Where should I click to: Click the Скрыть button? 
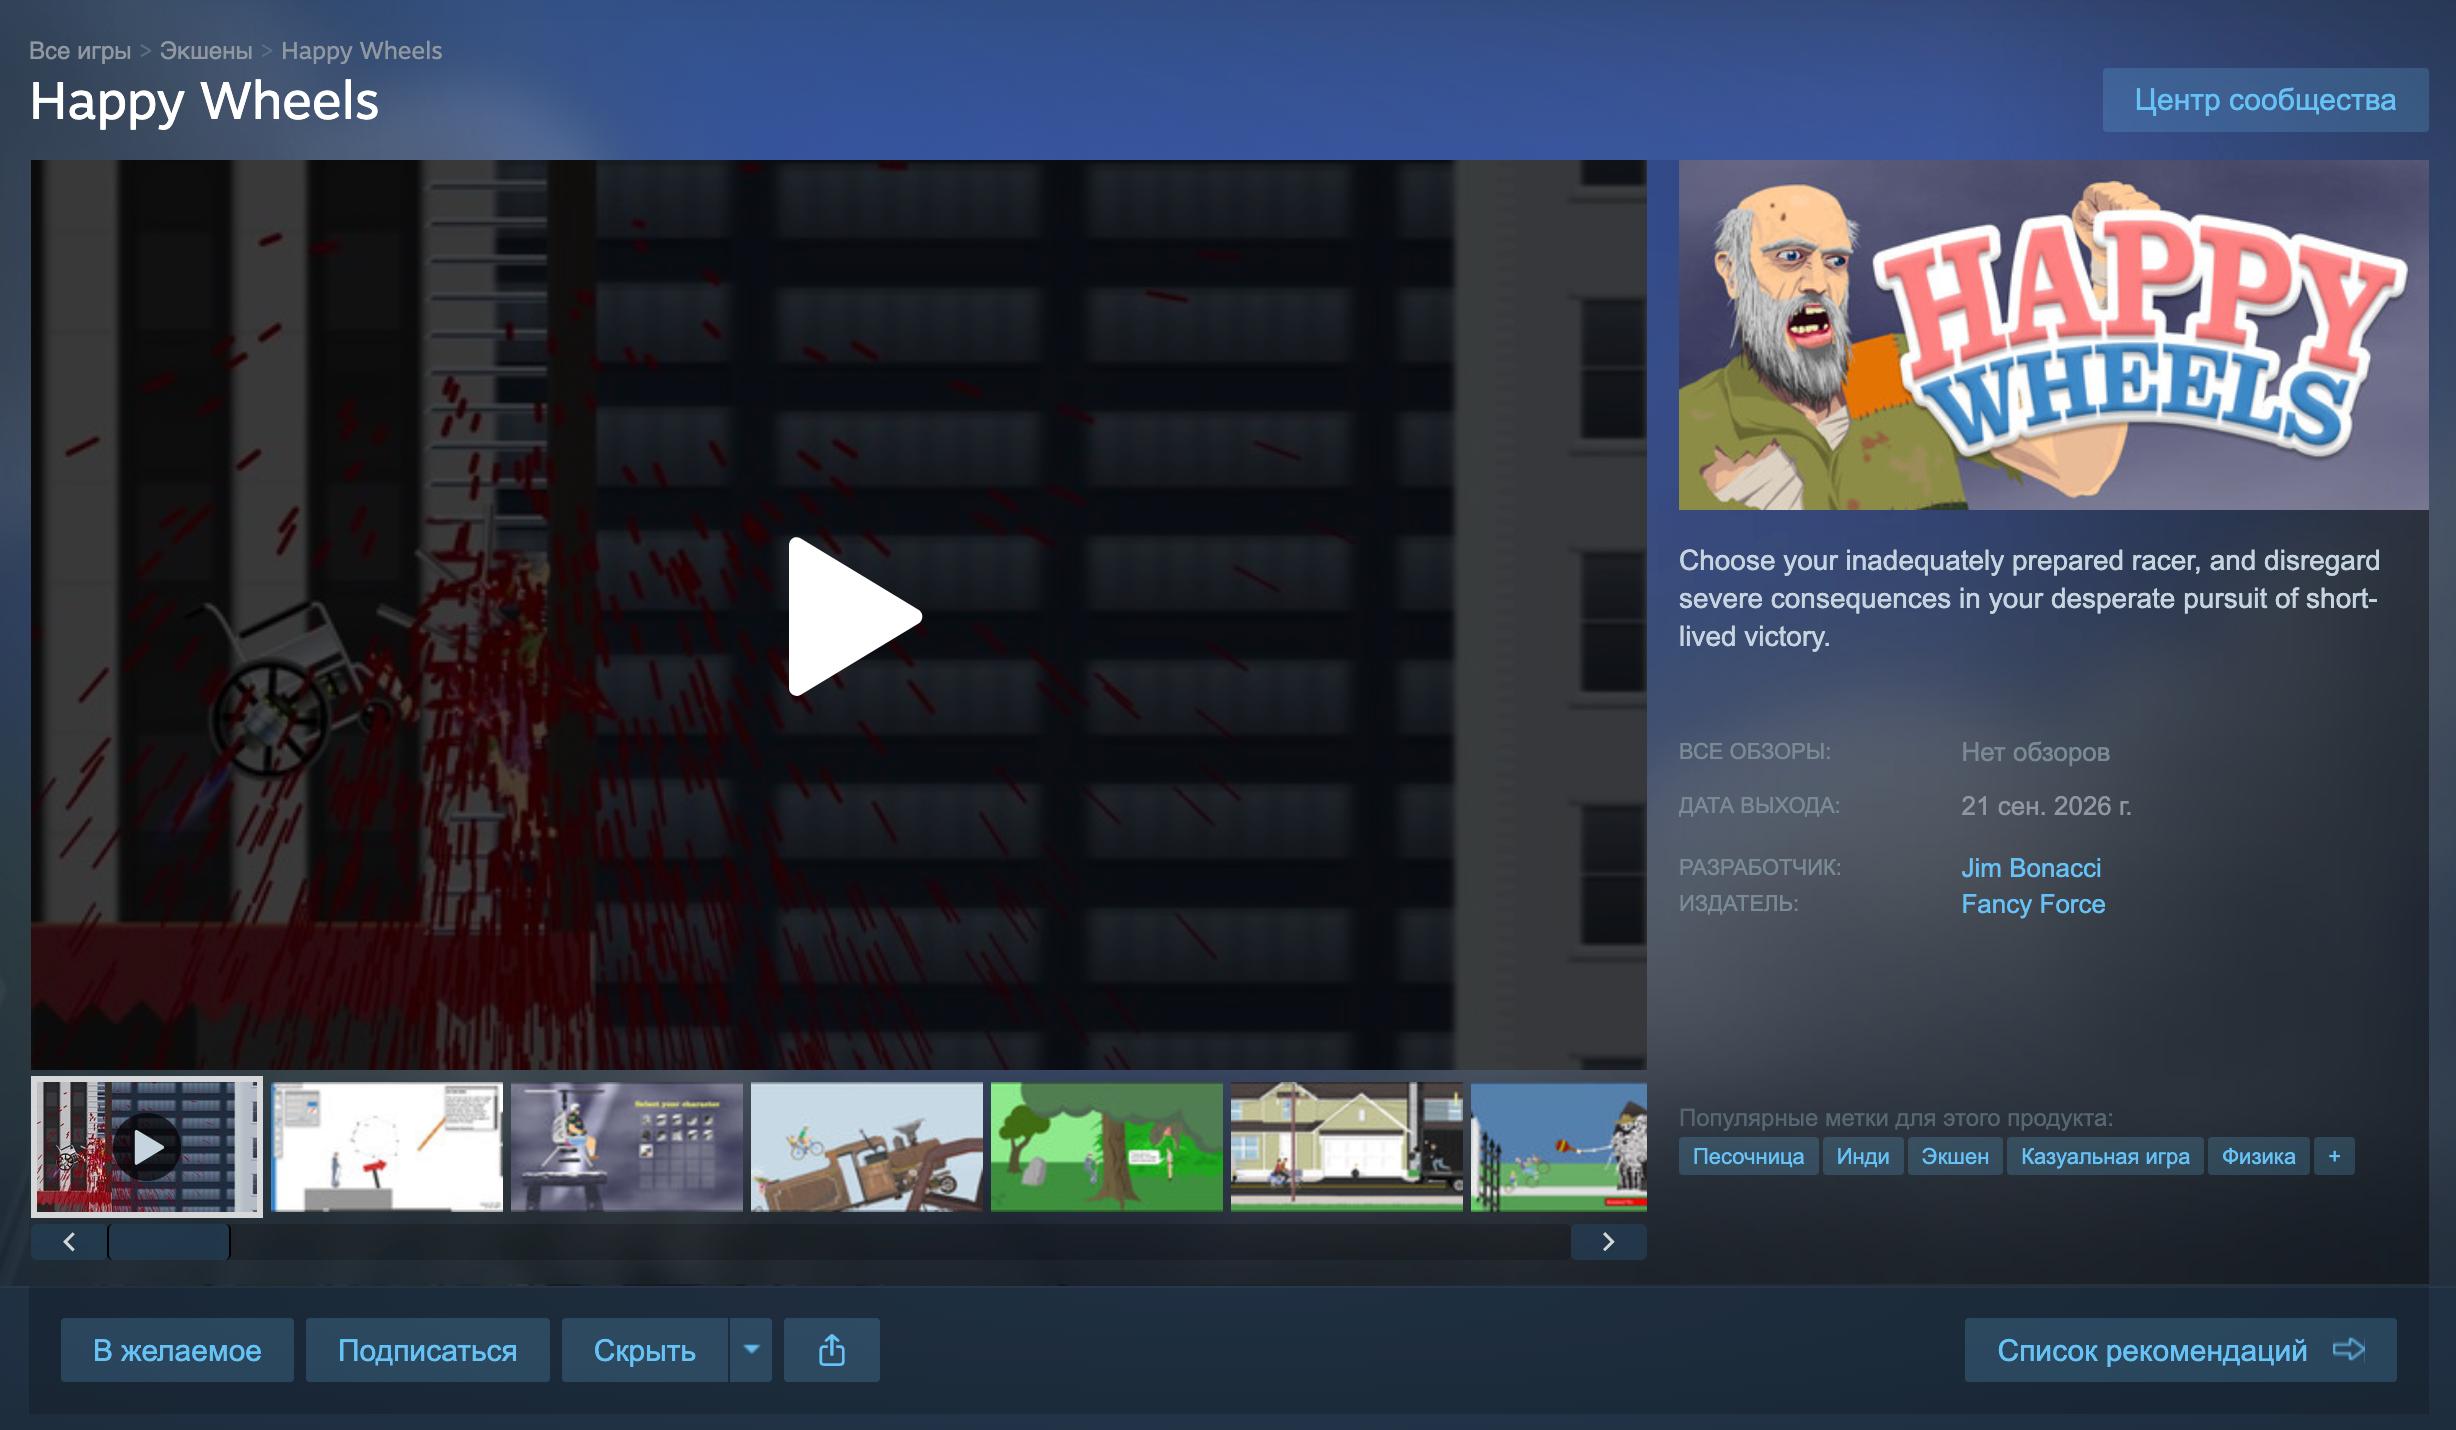pyautogui.click(x=645, y=1350)
